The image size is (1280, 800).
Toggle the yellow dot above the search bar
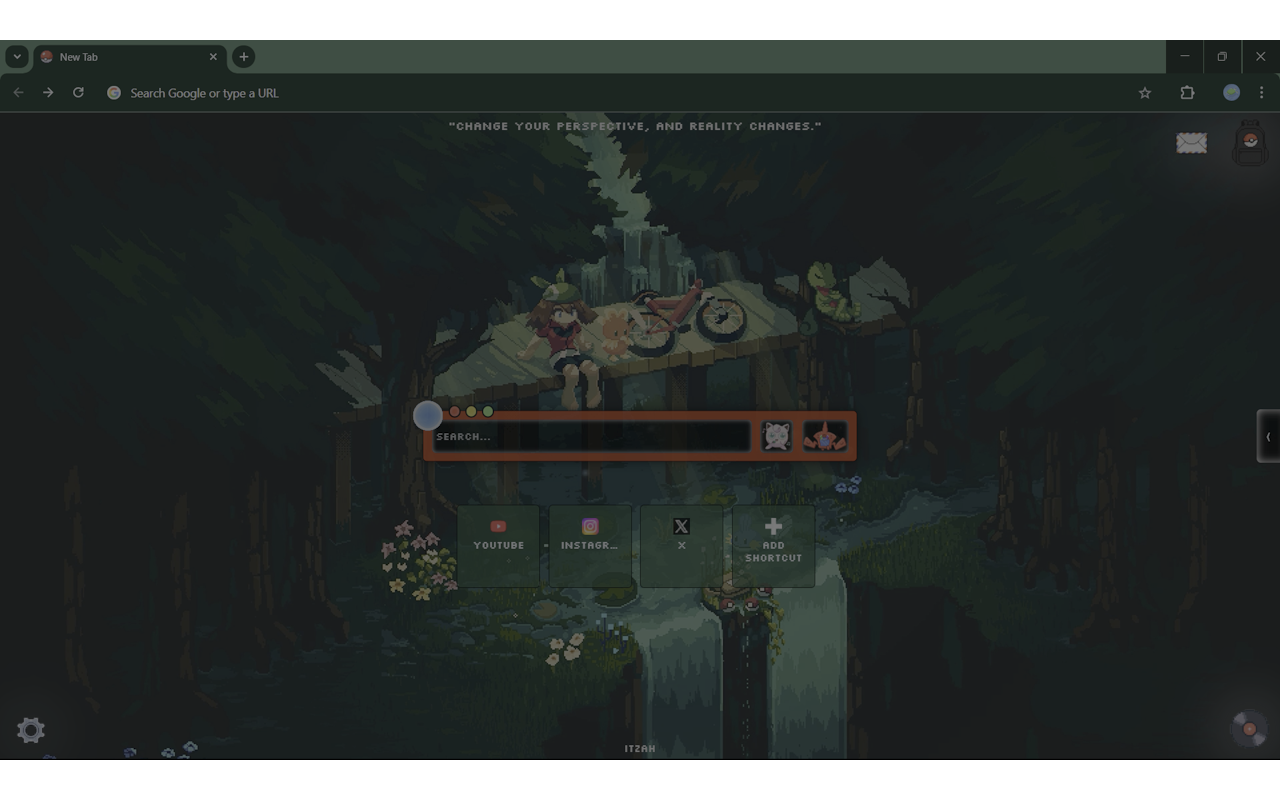(470, 411)
